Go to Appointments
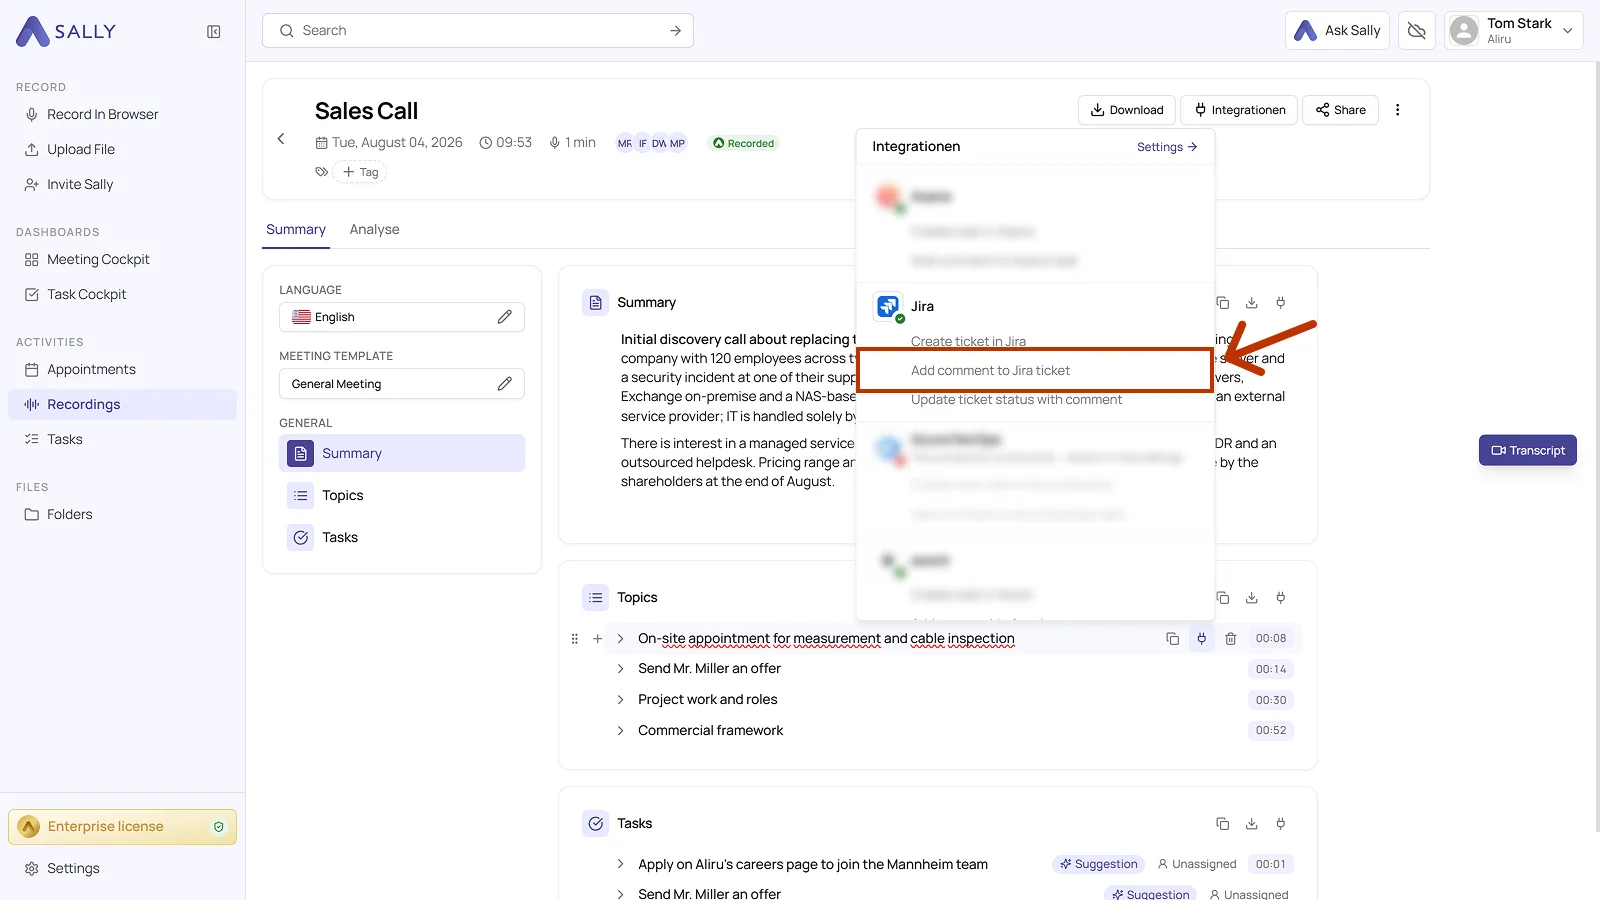1600x900 pixels. (x=91, y=370)
